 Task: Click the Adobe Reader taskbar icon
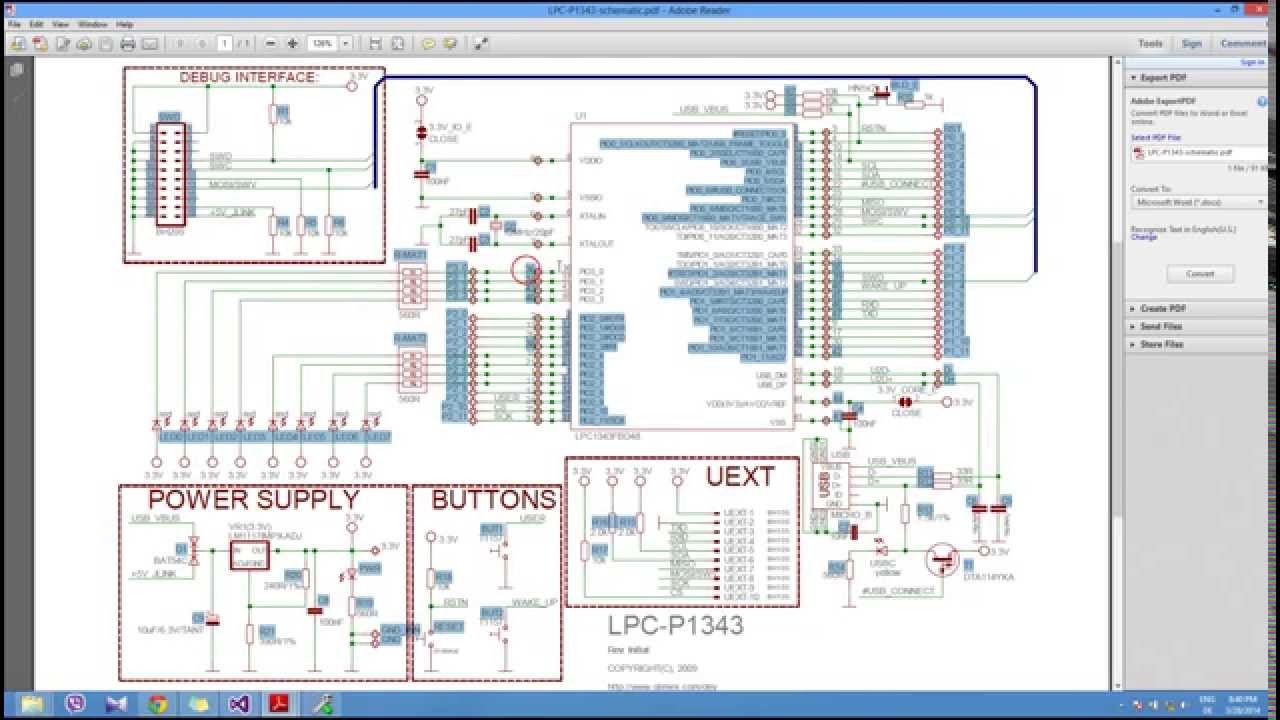tap(279, 704)
